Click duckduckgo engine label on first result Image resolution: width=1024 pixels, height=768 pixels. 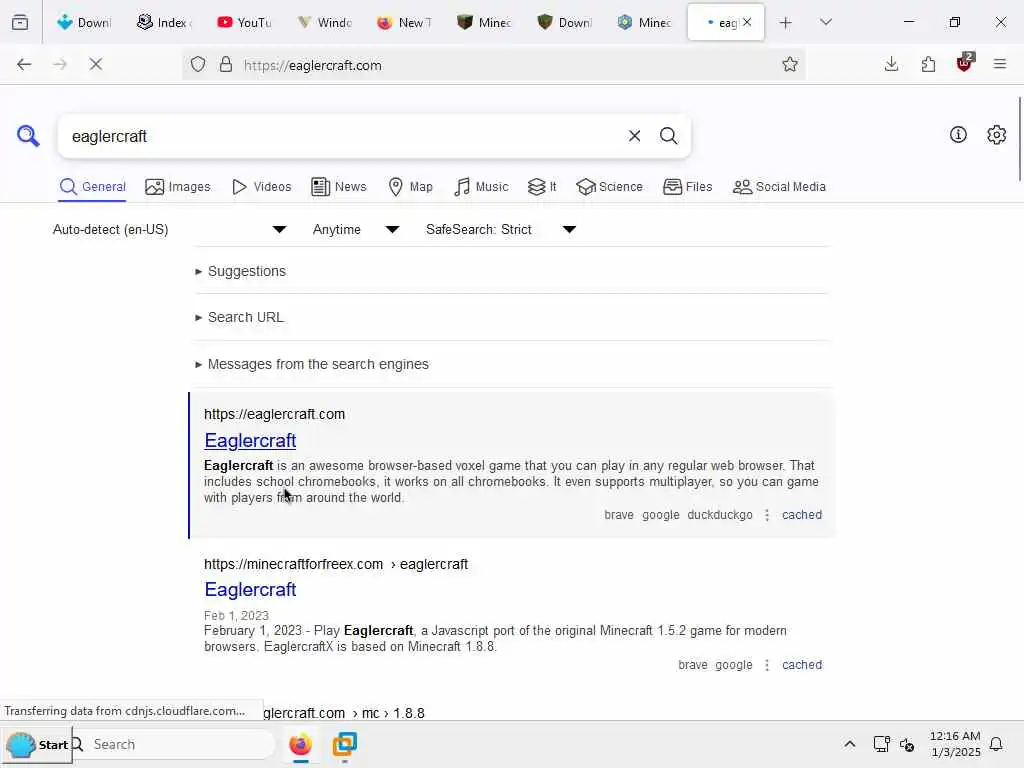pos(720,515)
